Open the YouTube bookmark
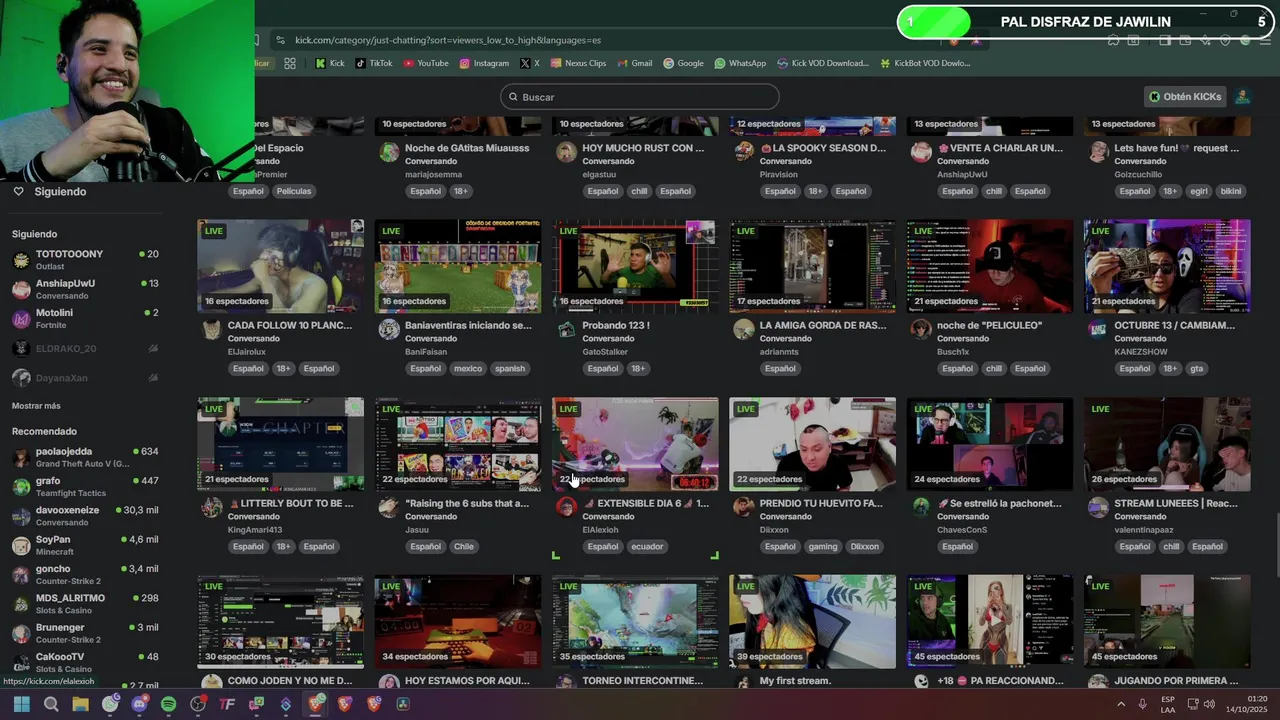 click(425, 63)
